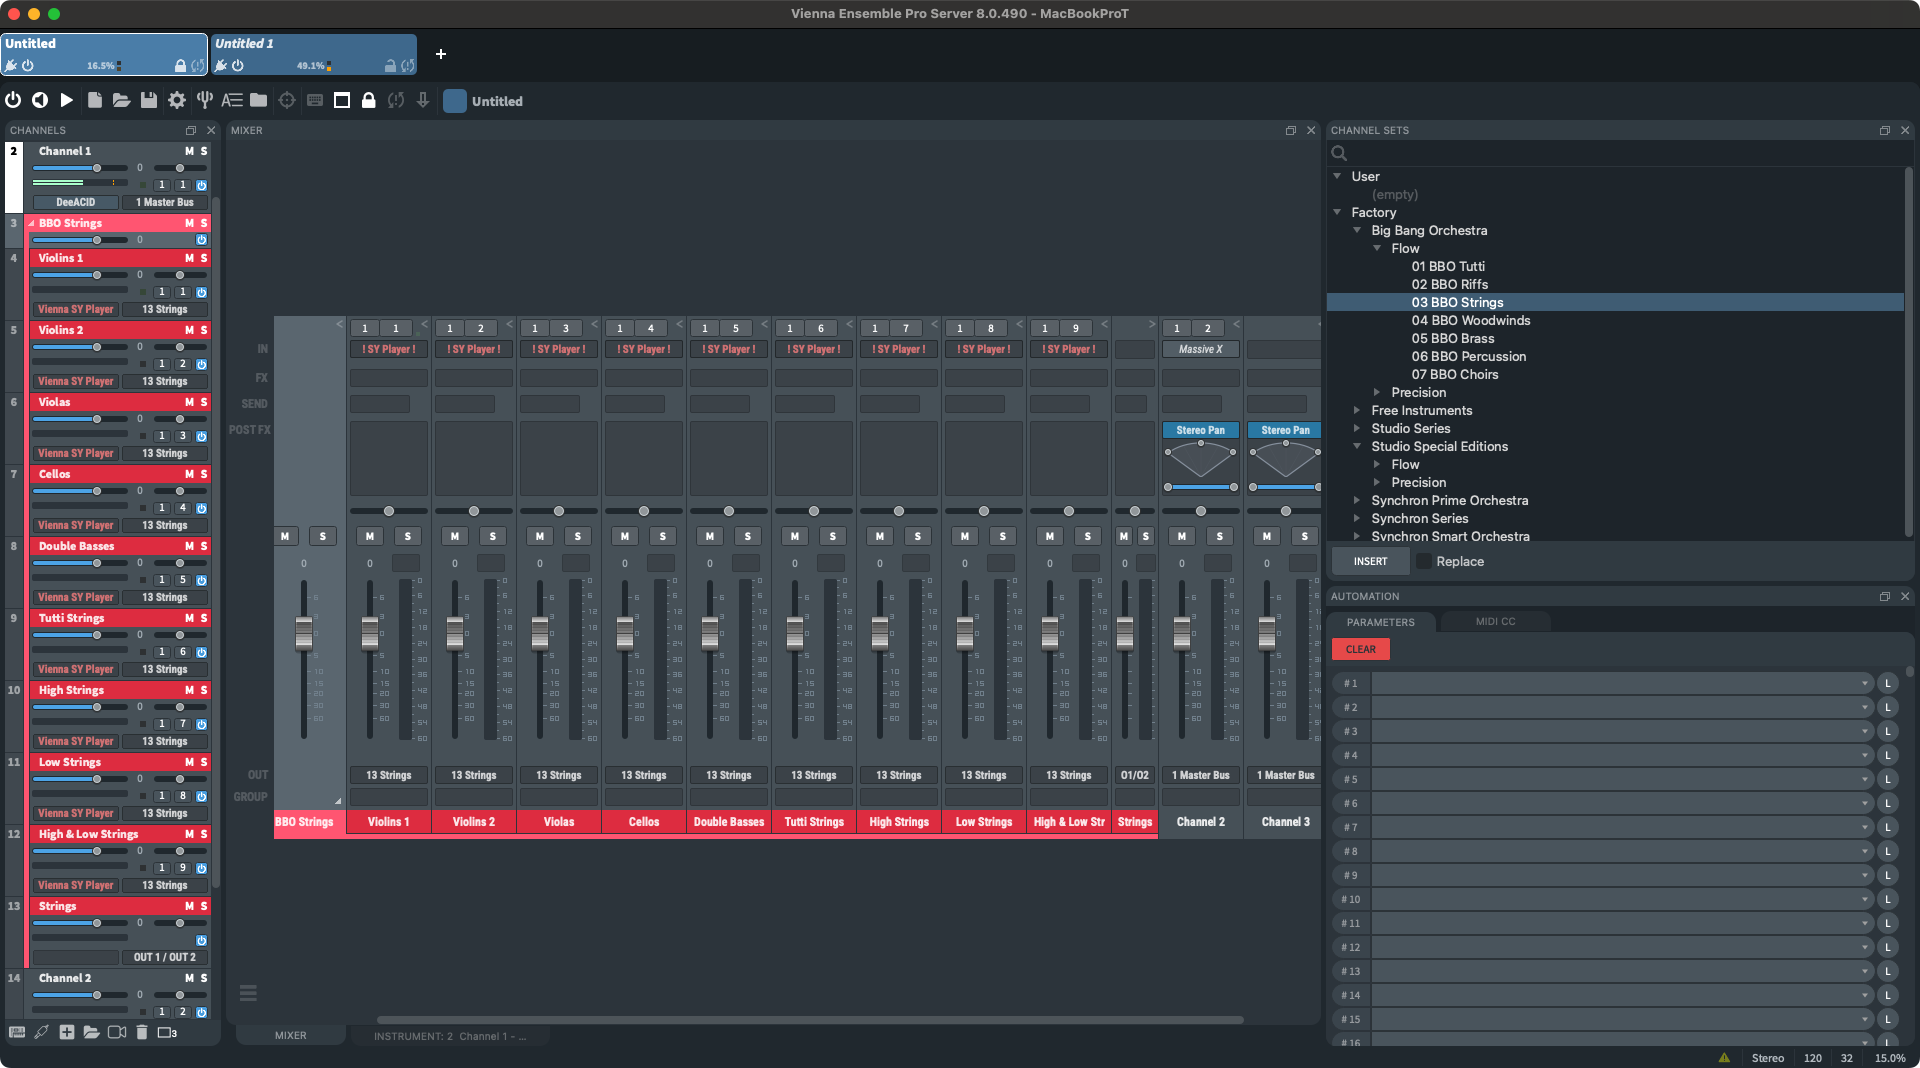Click the crosshair target icon in toolbar

point(287,100)
